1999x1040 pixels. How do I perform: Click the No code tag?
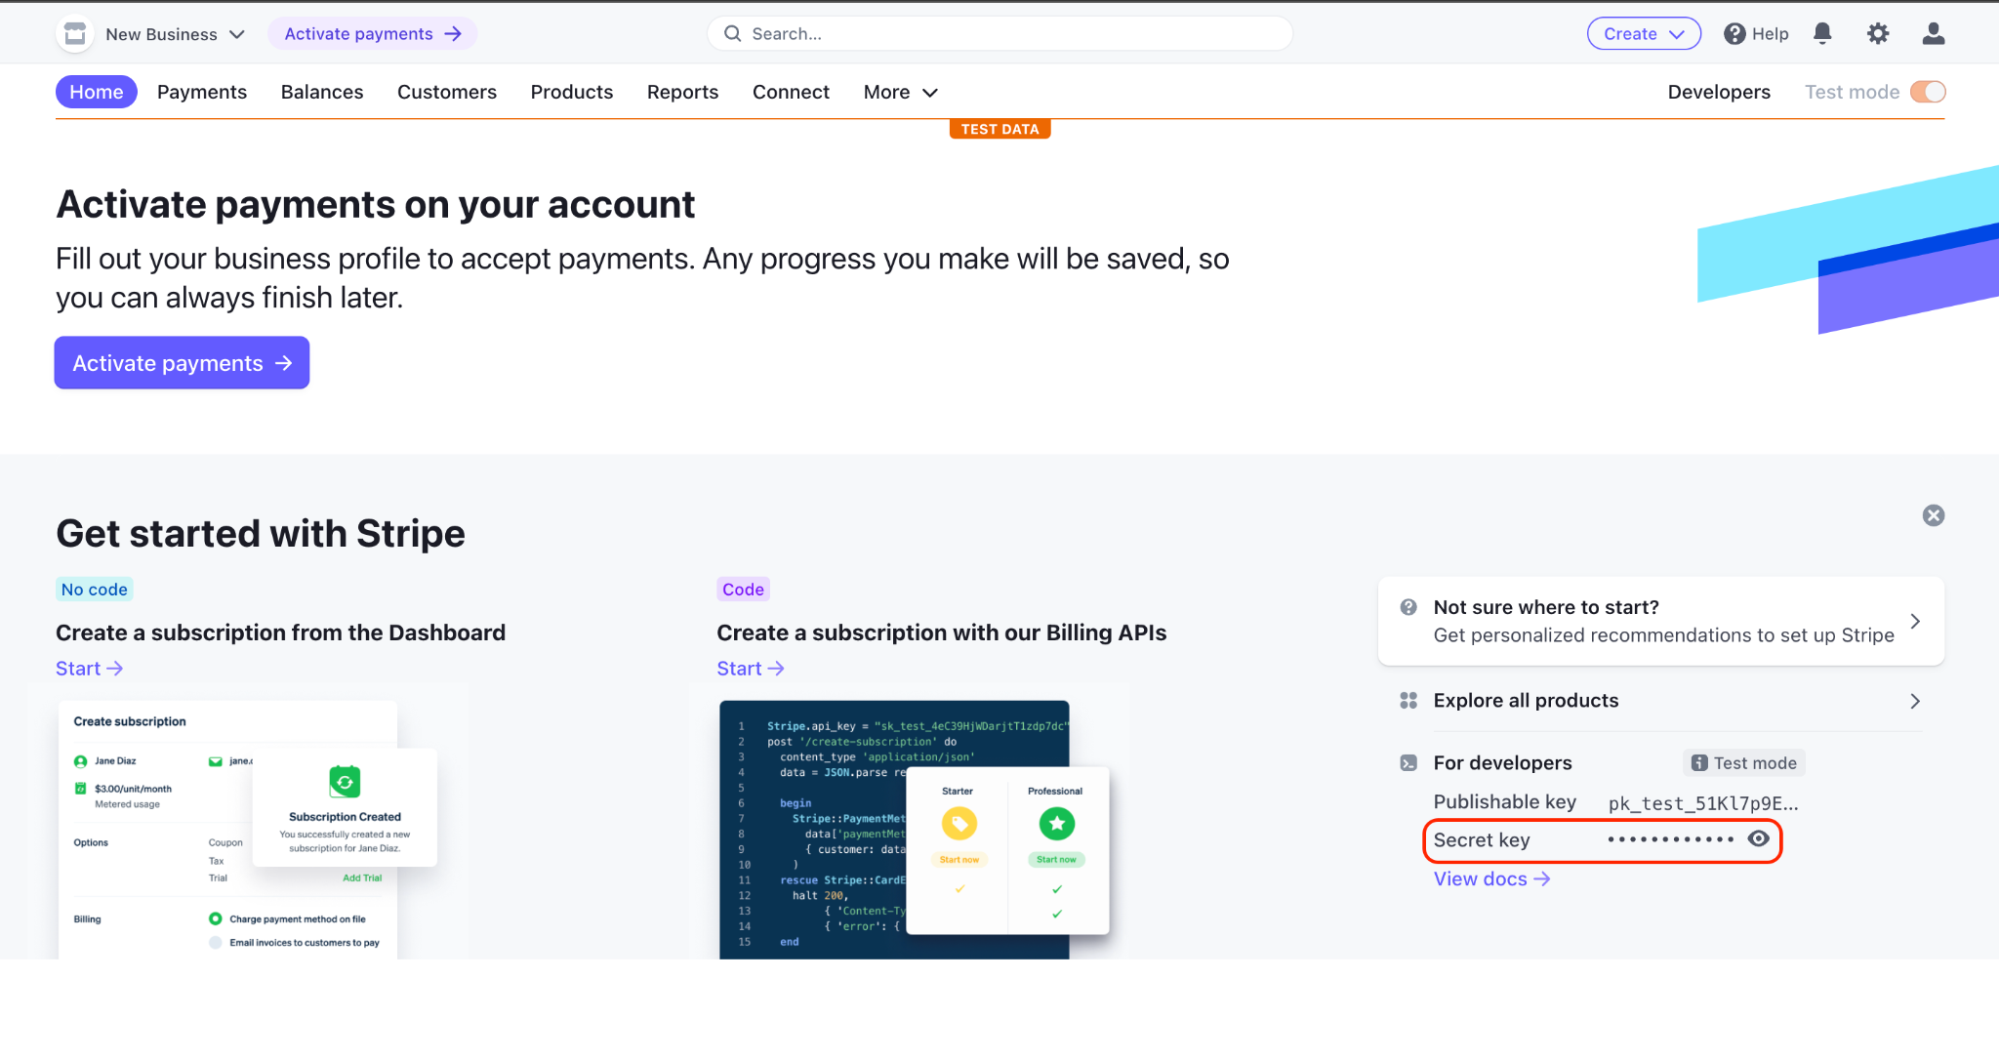[x=94, y=589]
